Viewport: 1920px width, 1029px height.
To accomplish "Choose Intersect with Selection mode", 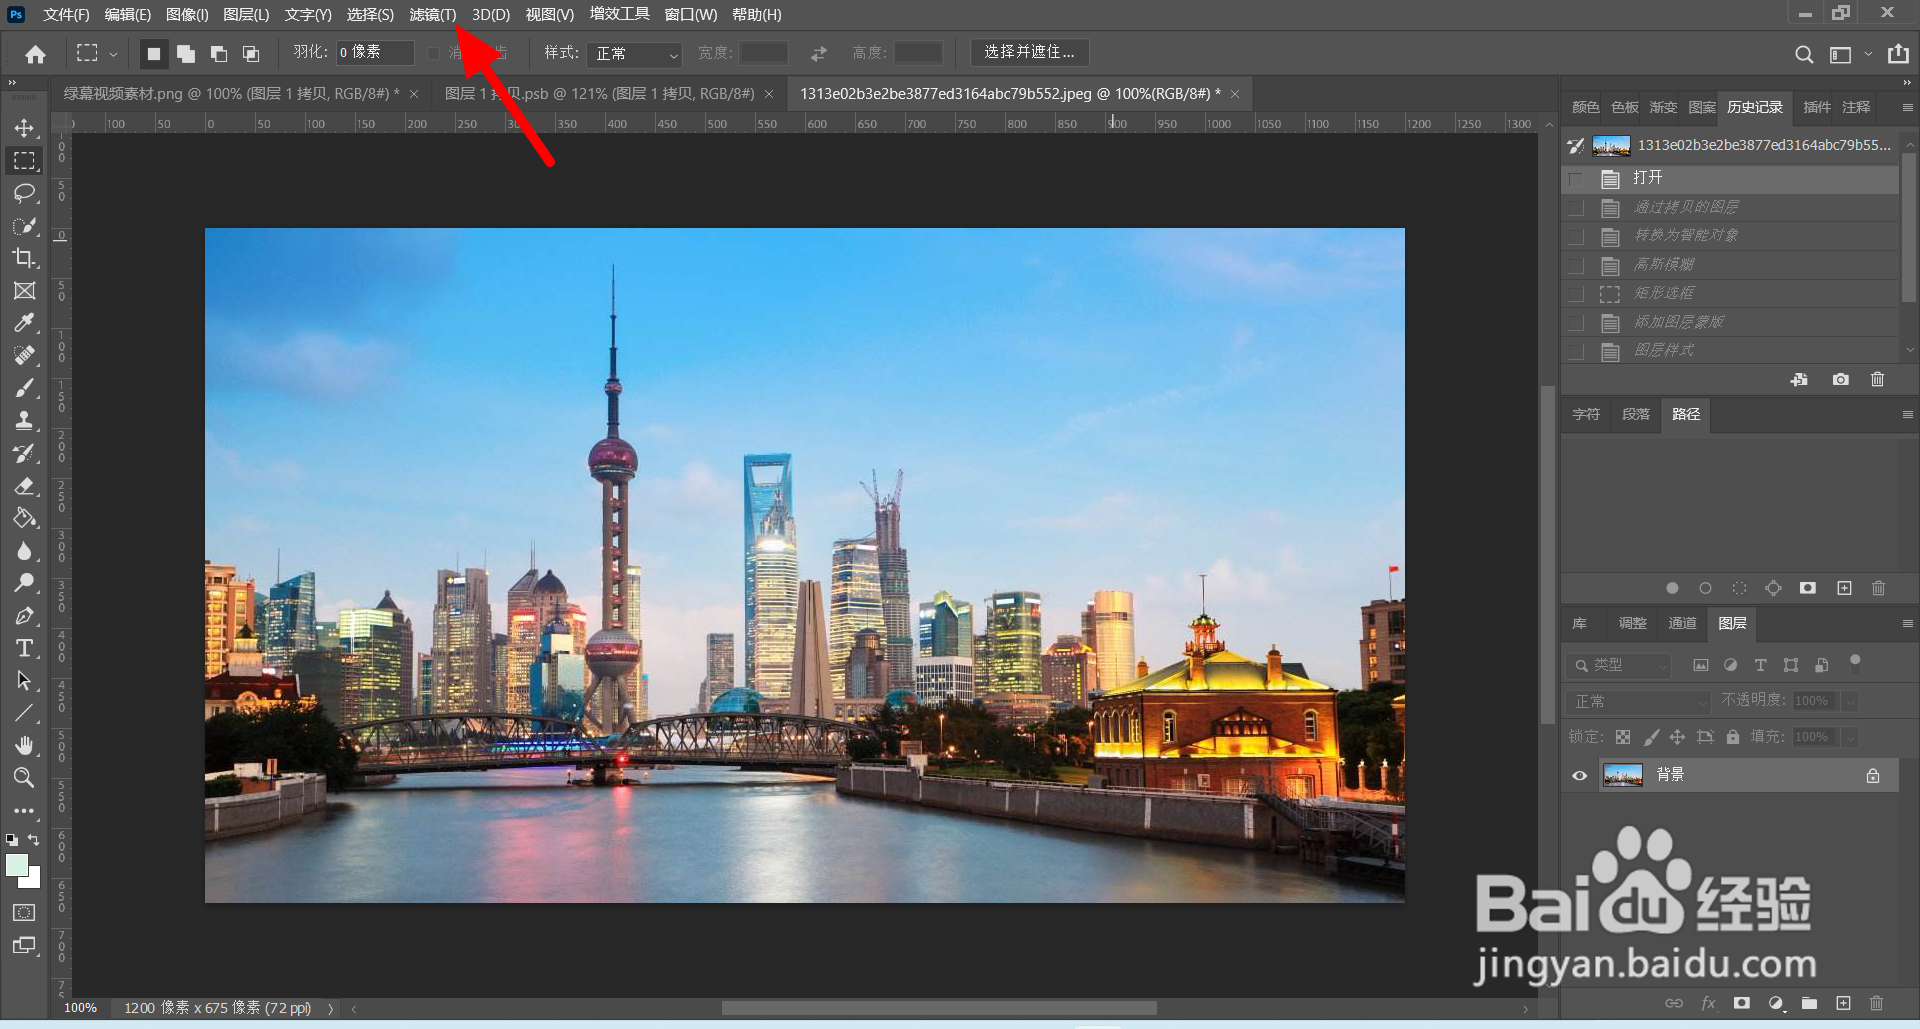I will [251, 54].
